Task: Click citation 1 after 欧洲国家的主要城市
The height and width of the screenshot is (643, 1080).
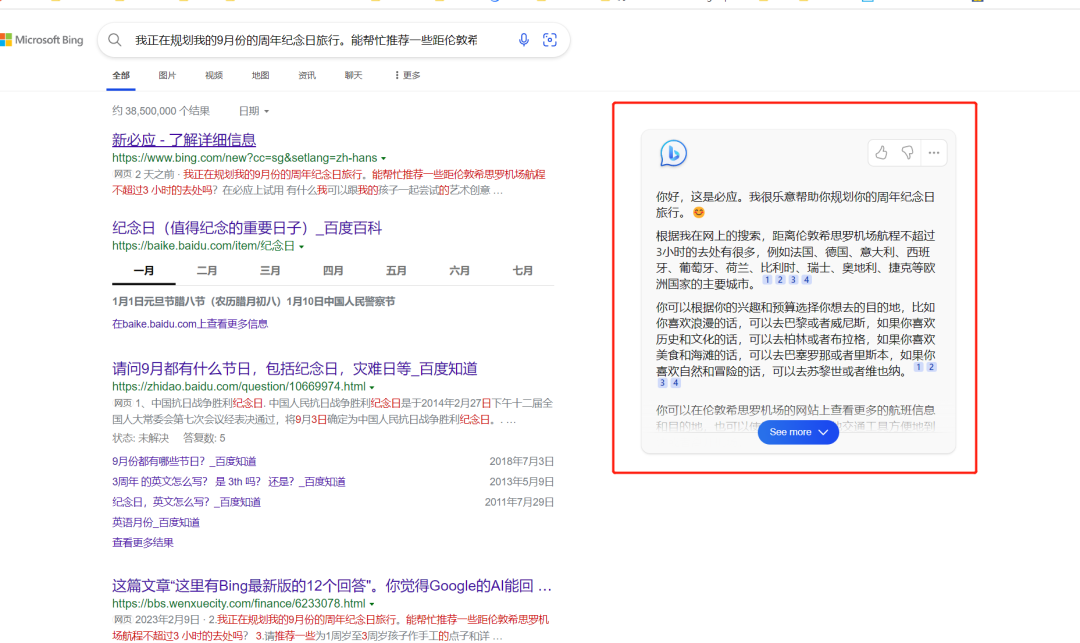Action: point(767,280)
